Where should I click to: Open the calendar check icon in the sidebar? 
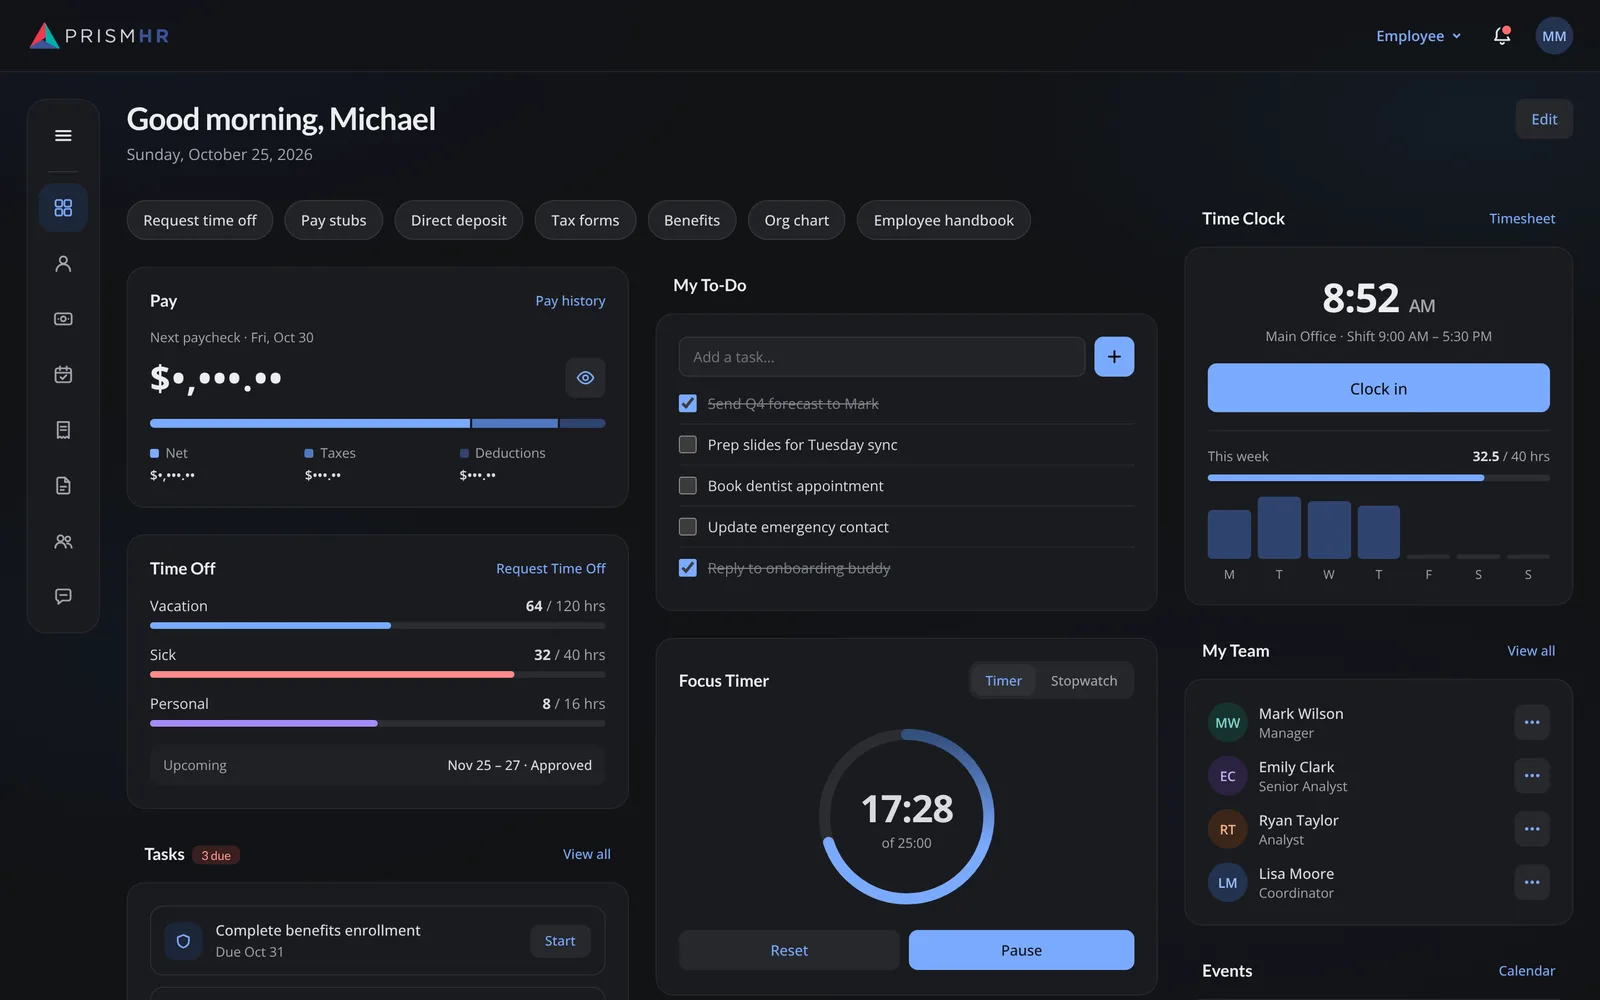[x=63, y=374]
